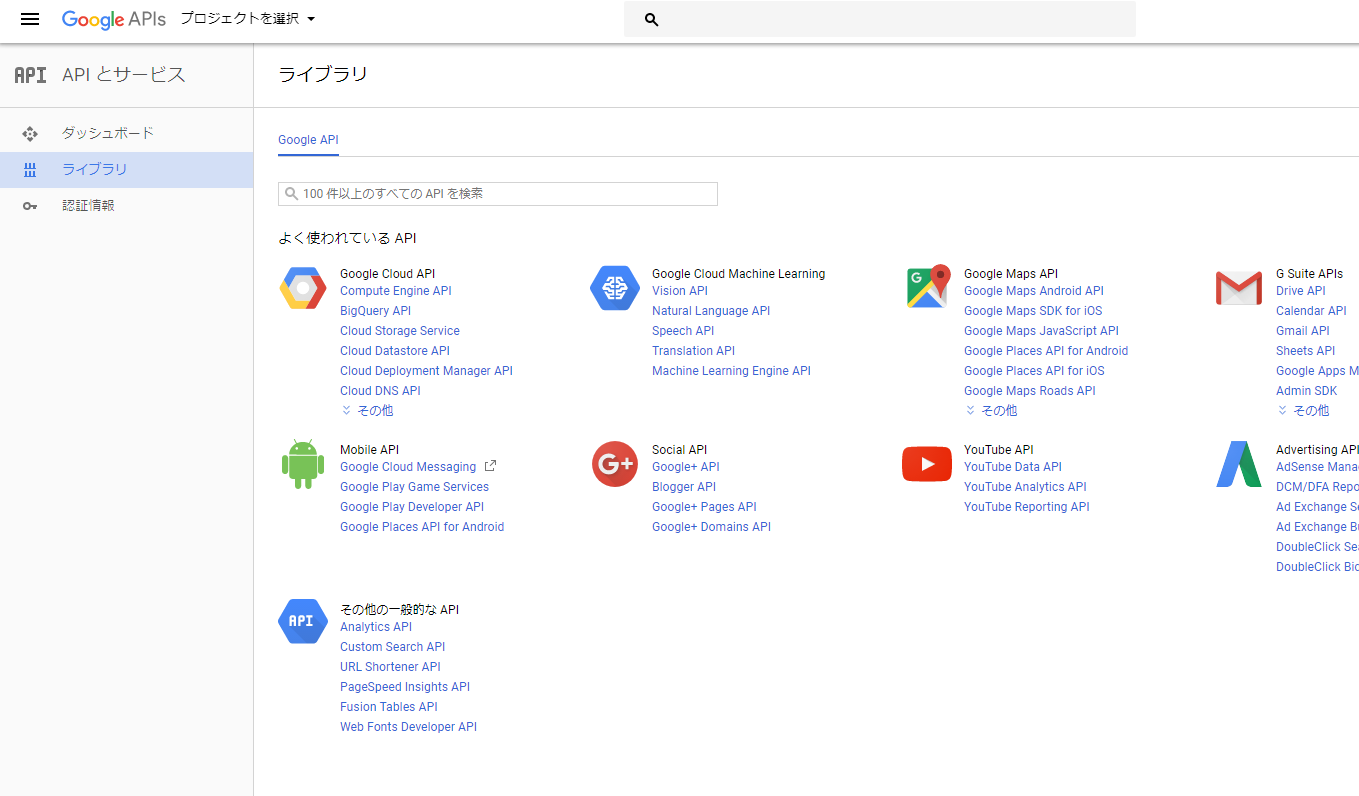Screen dimensions: 1359x796
Task: Open Google Play Game Services link
Action: [414, 487]
